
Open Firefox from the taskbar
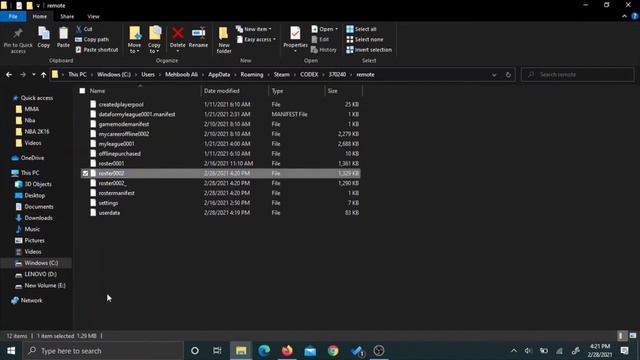click(x=287, y=351)
